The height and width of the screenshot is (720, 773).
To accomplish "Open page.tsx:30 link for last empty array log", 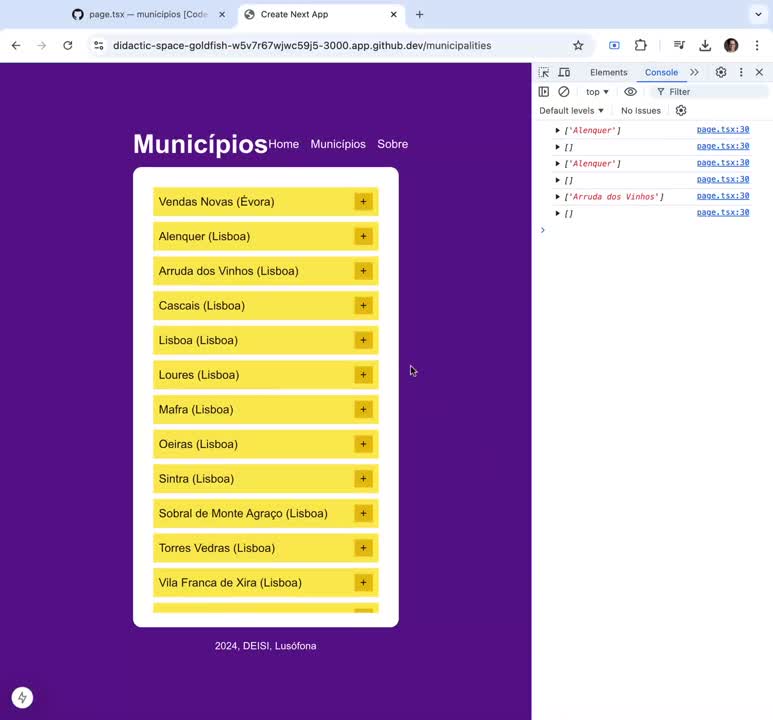I will (x=723, y=212).
